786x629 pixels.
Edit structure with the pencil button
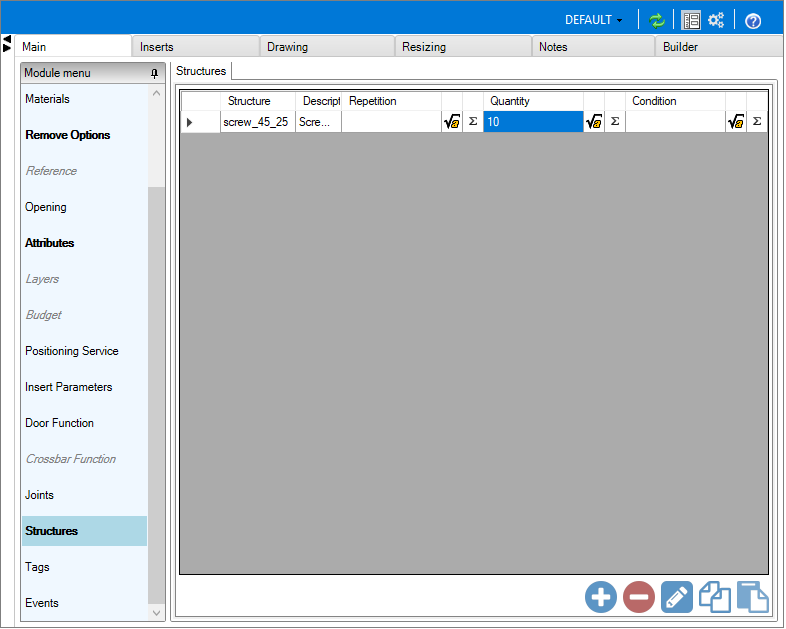677,597
